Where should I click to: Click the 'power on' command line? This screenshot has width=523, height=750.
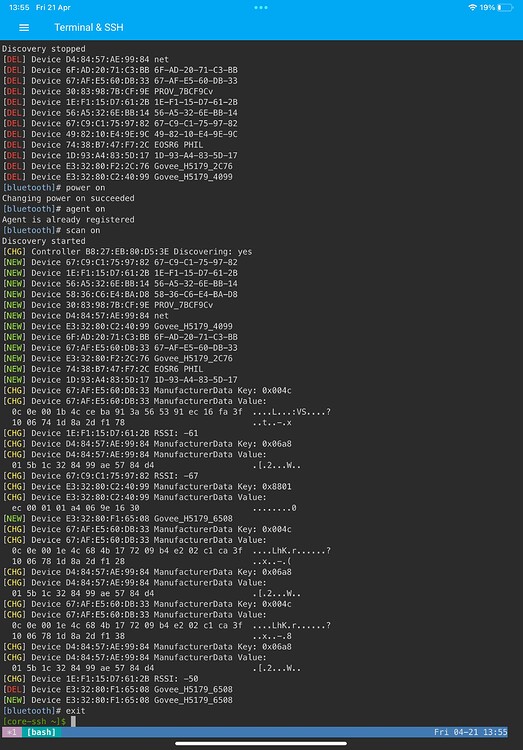[x=54, y=188]
